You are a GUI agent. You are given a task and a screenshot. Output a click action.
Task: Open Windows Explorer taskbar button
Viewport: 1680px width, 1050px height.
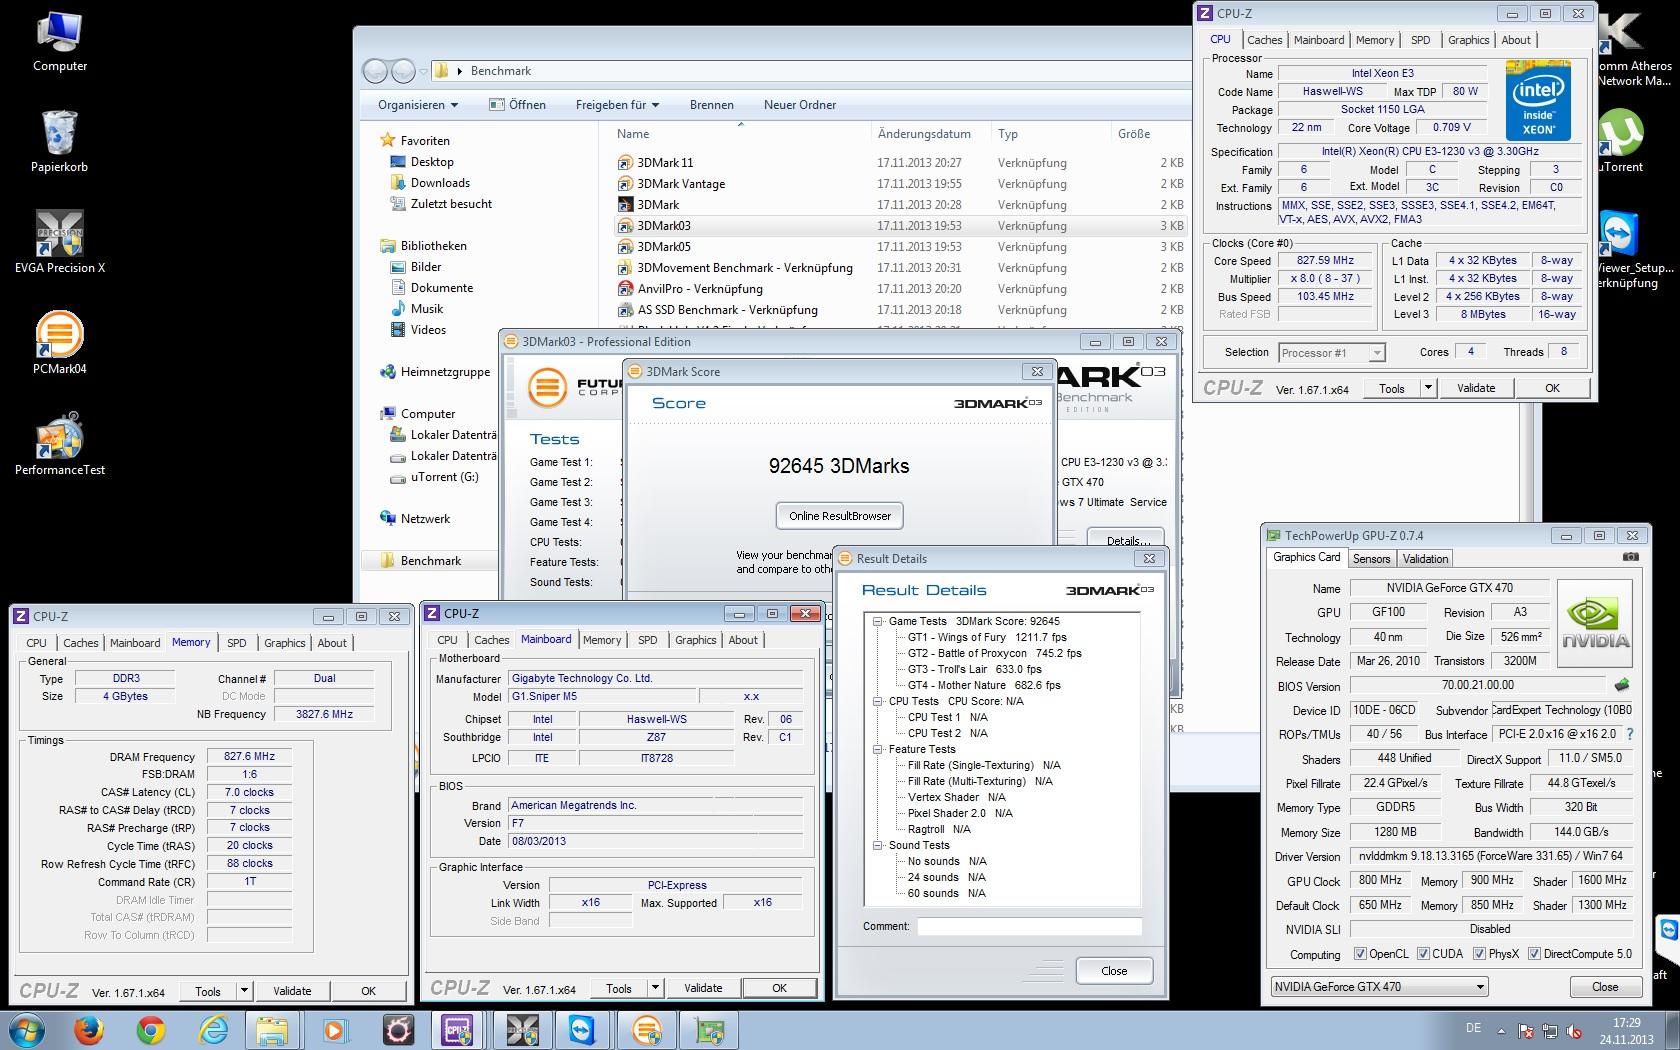tap(272, 1029)
